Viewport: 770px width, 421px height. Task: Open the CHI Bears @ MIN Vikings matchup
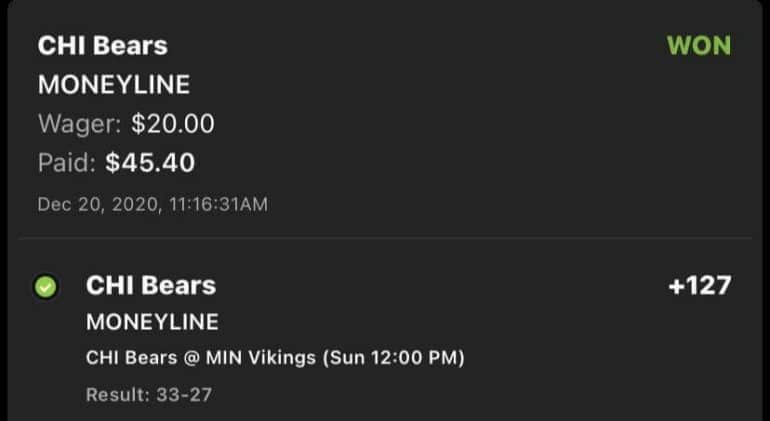(x=275, y=357)
